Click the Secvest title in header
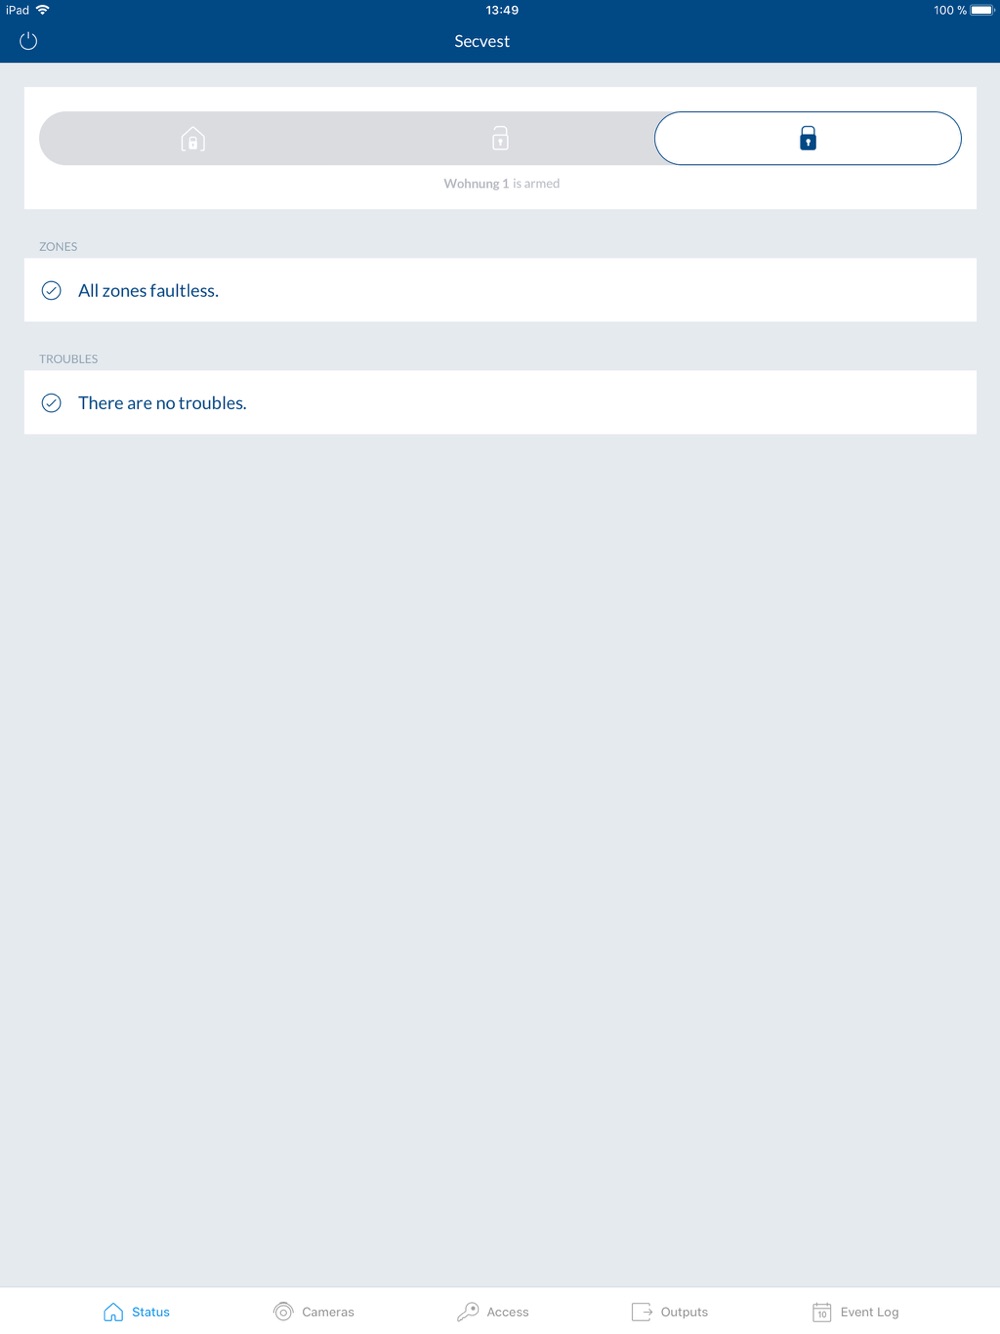Screen dimensions: 1000x1334 tap(482, 41)
